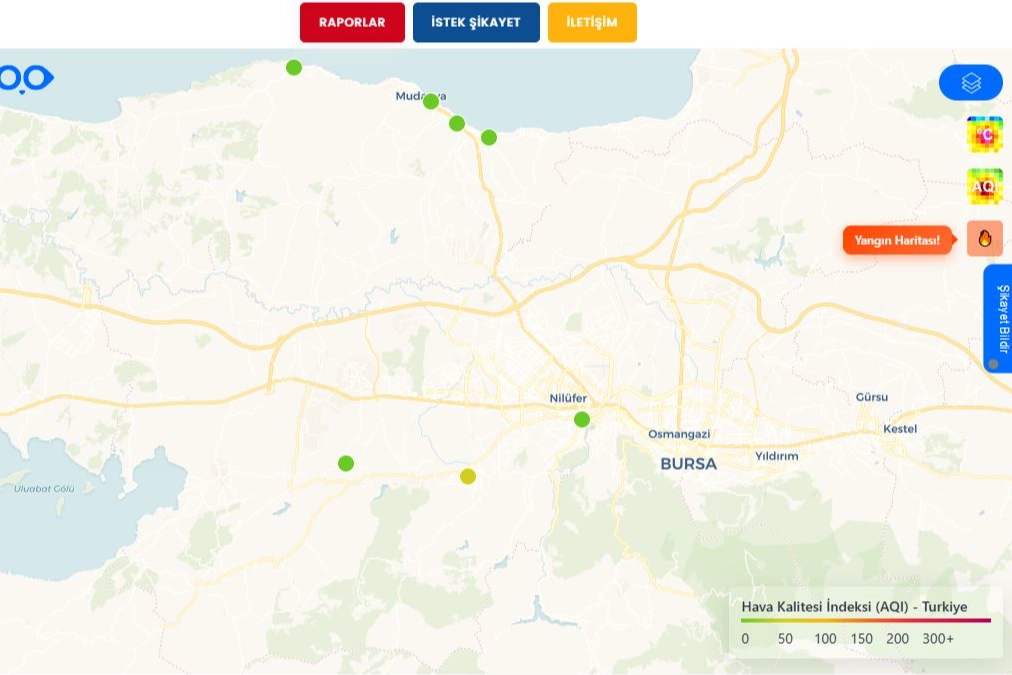Toggle the AQI heatmap layer
The height and width of the screenshot is (675, 1012).
click(984, 187)
